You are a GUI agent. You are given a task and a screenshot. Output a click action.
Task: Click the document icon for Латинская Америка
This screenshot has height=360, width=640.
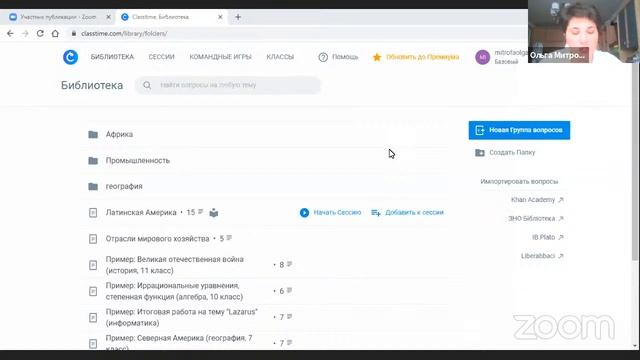coord(93,213)
